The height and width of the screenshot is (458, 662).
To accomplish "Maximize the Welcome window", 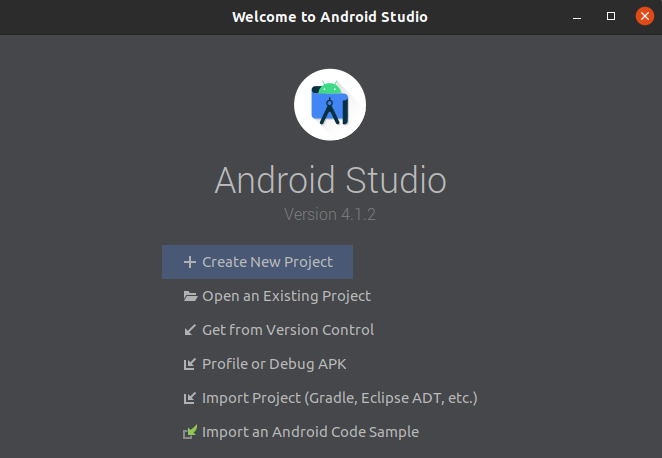I will 610,16.
